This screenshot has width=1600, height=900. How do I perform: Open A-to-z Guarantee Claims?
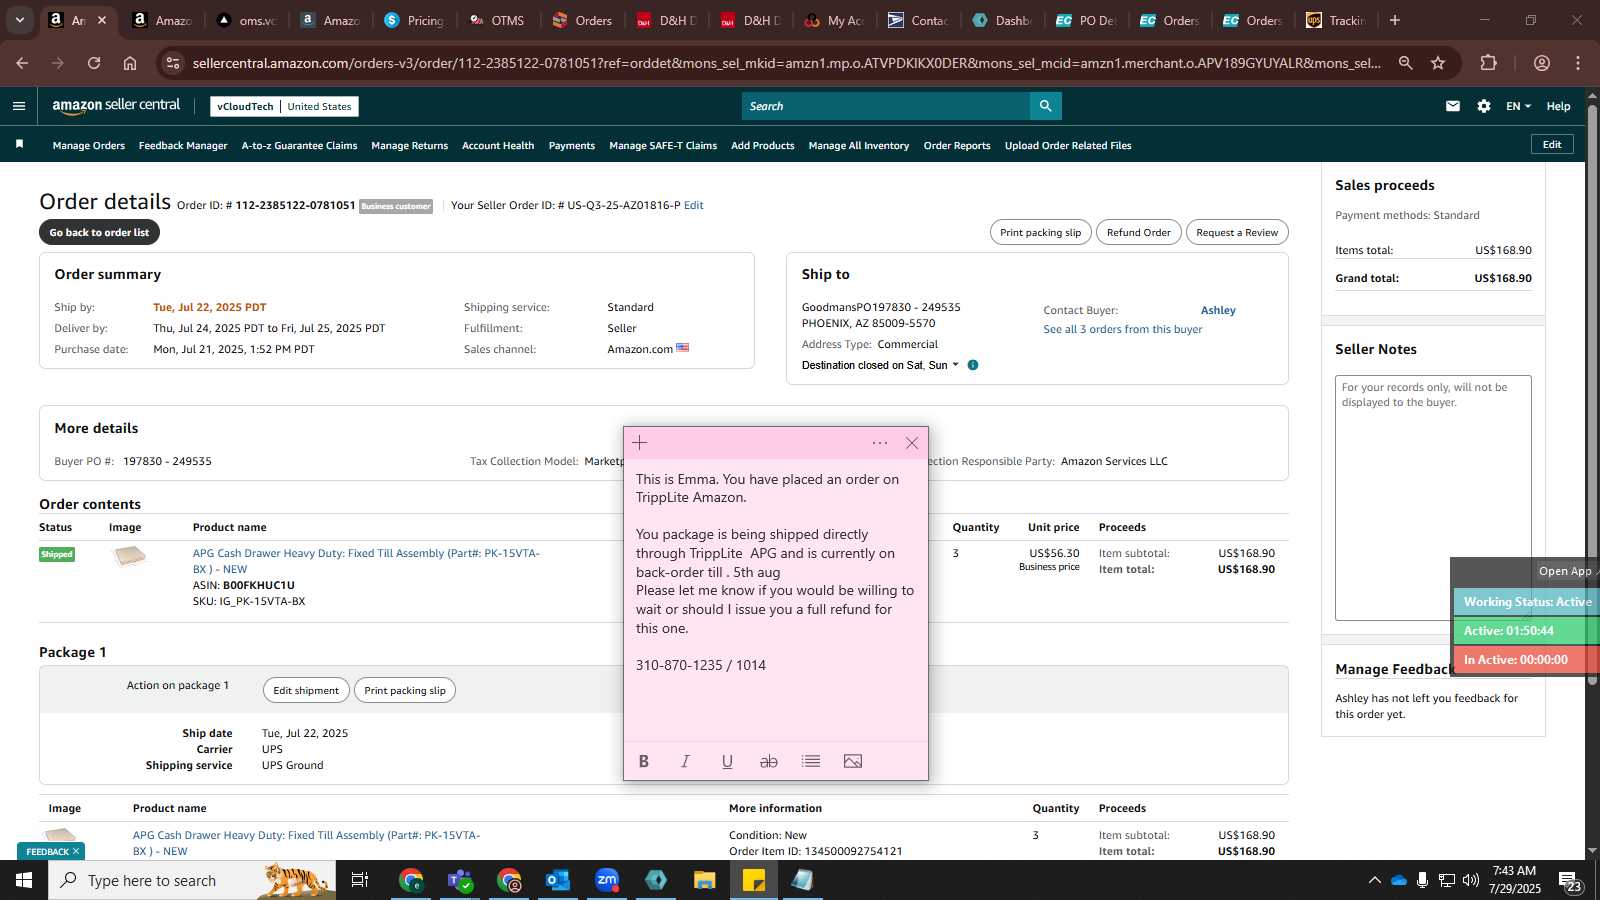[299, 145]
